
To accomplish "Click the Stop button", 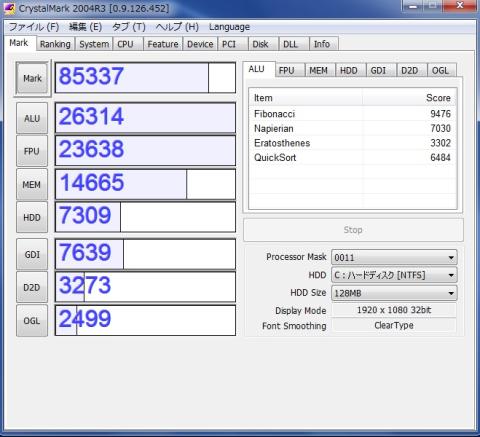I will (353, 230).
